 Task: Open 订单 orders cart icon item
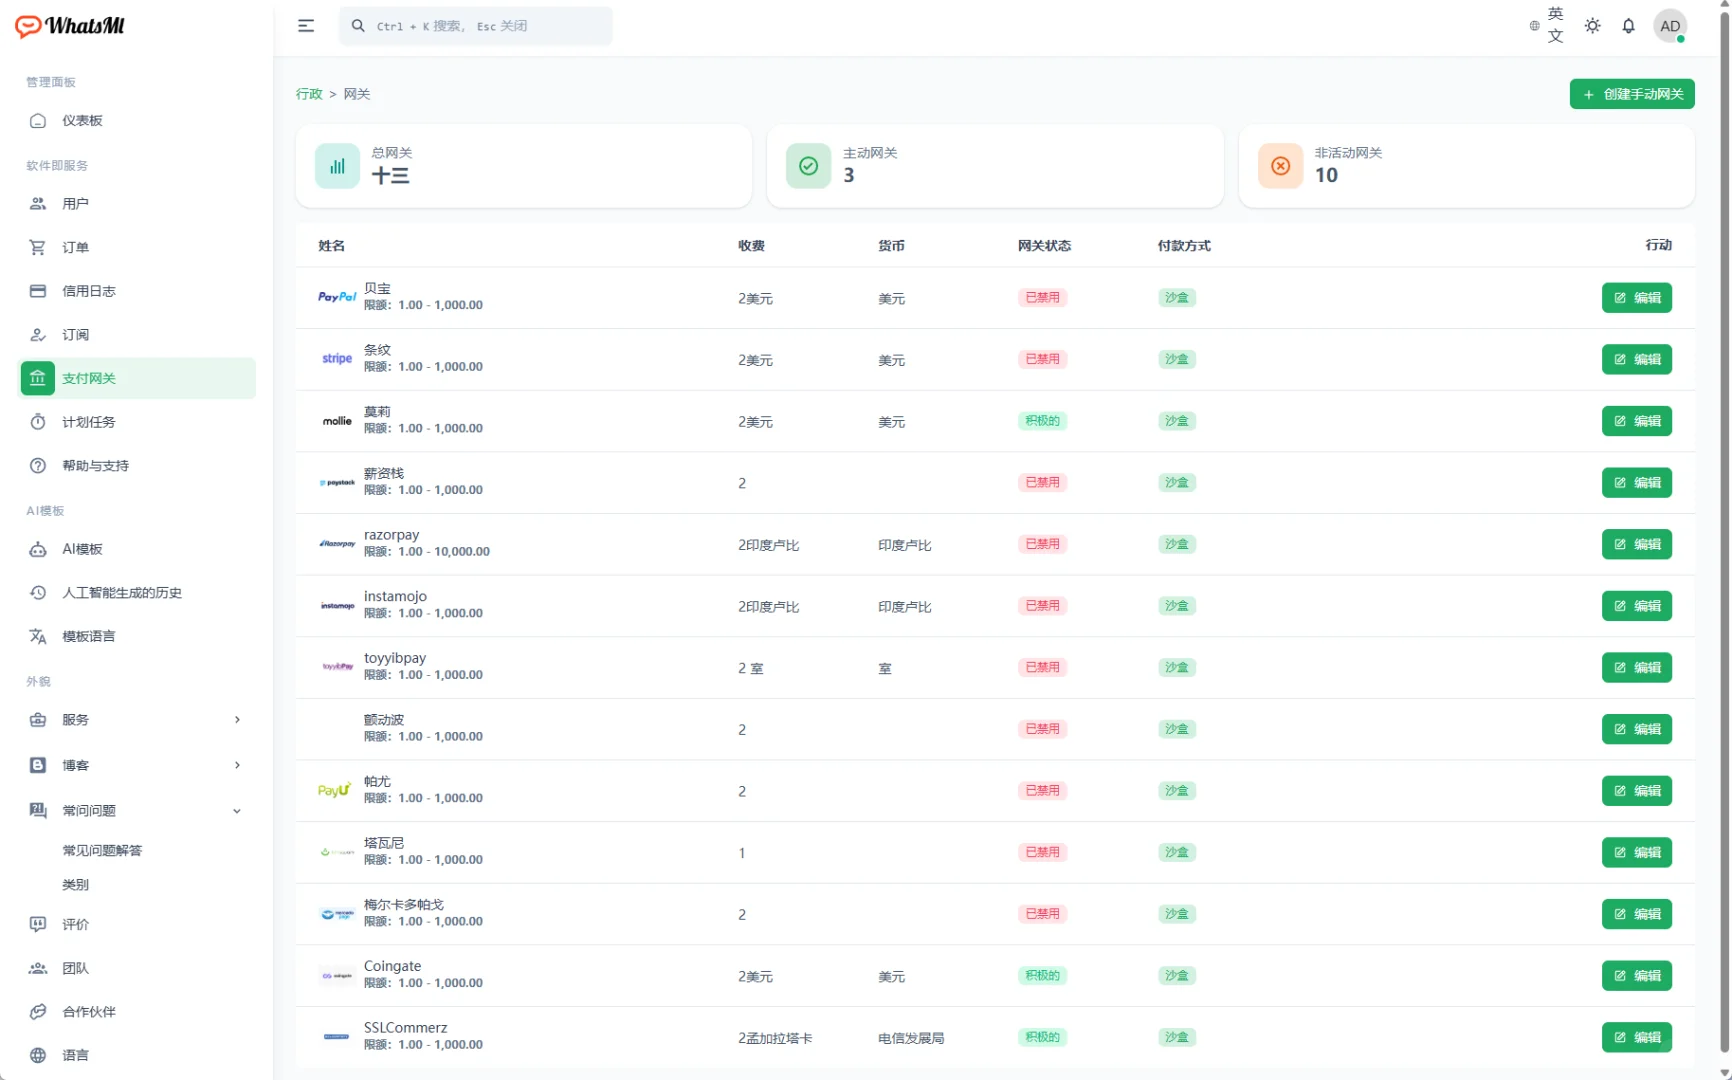point(137,248)
